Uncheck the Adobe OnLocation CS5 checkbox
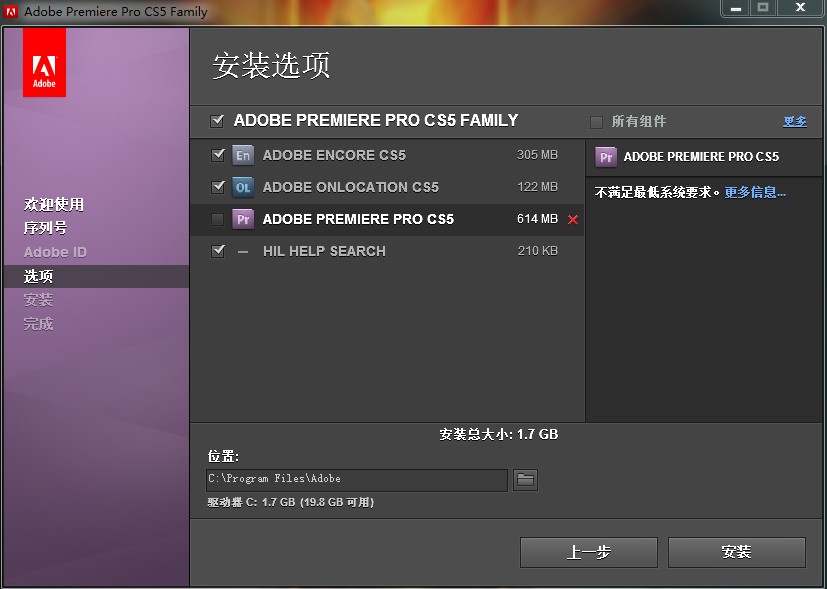The height and width of the screenshot is (589, 827). pyautogui.click(x=218, y=187)
